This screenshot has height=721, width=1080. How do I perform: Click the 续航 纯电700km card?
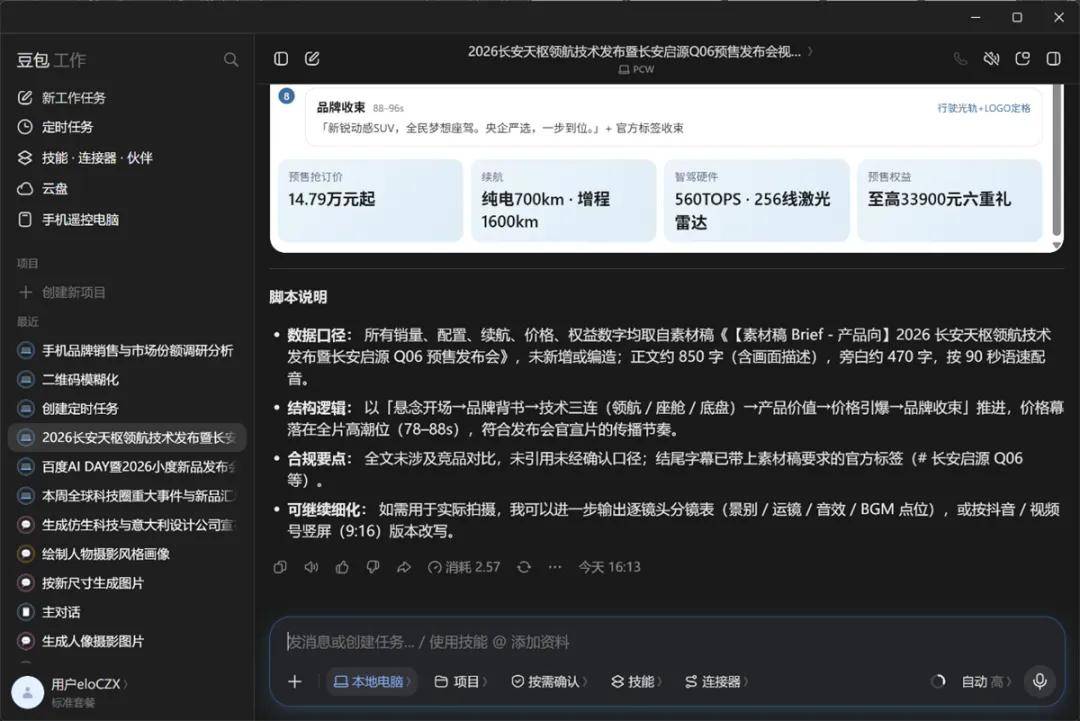coord(563,200)
